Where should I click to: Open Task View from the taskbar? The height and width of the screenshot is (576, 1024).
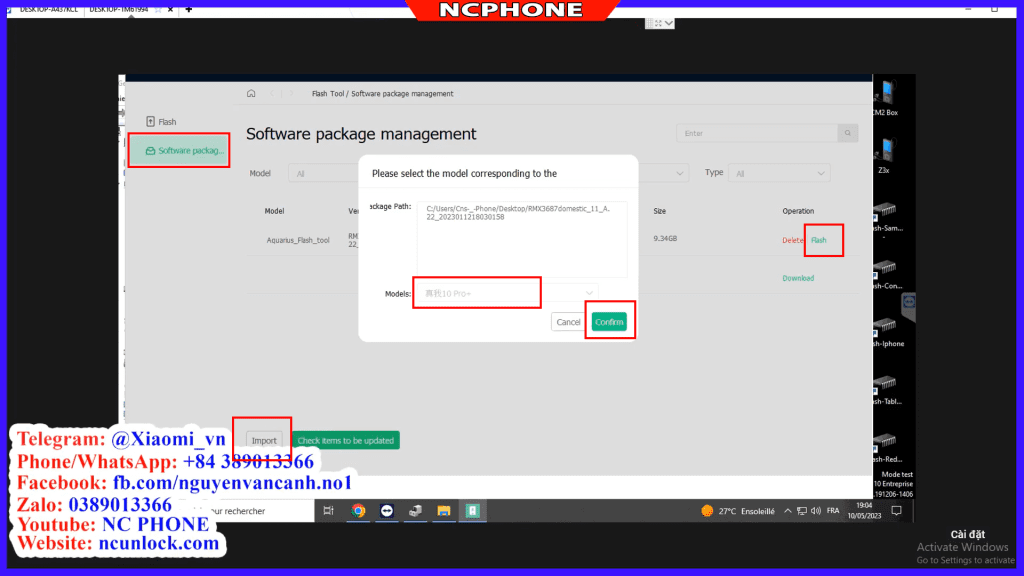coord(327,510)
